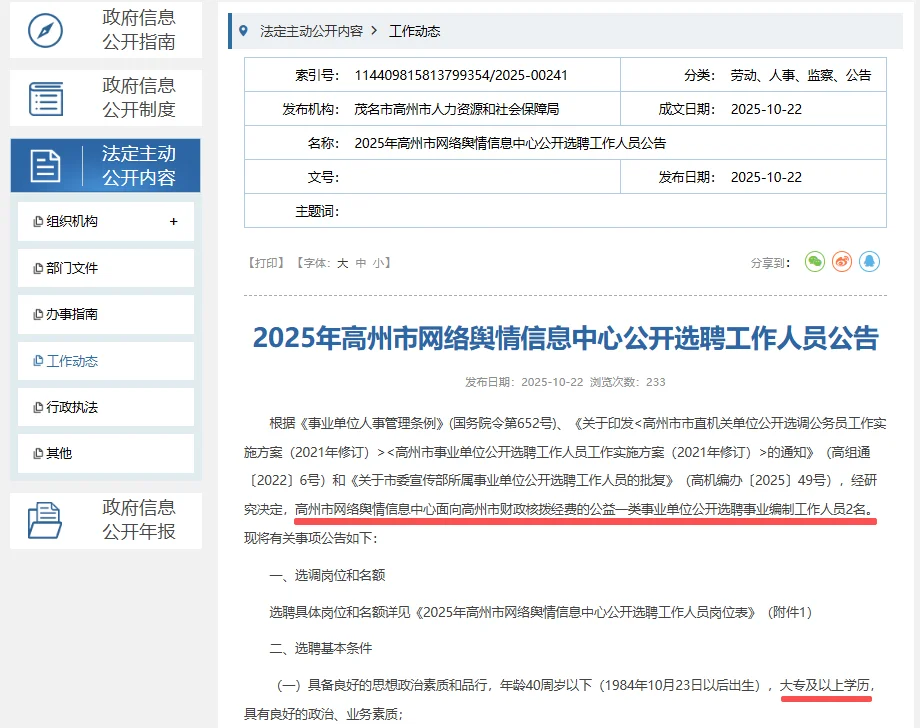Click the breadcrumb chevron arrow
Viewport: 920px width, 728px height.
[375, 31]
